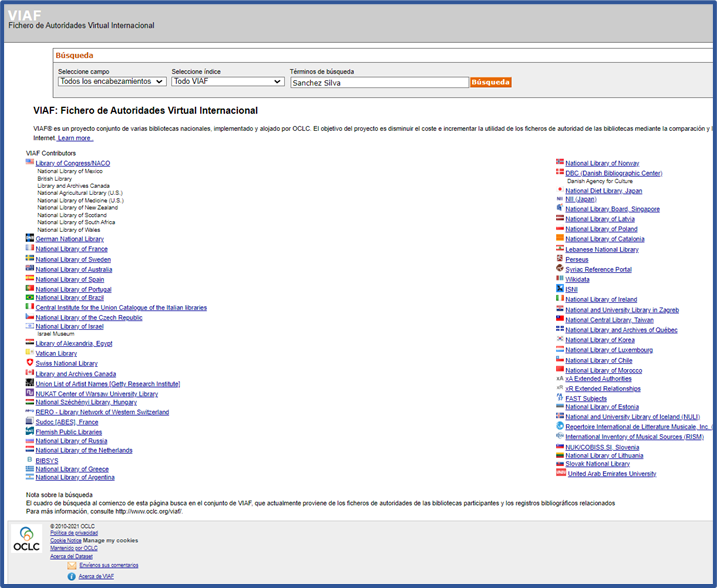
Task: Open the Política de privacidad link
Action: point(74,533)
